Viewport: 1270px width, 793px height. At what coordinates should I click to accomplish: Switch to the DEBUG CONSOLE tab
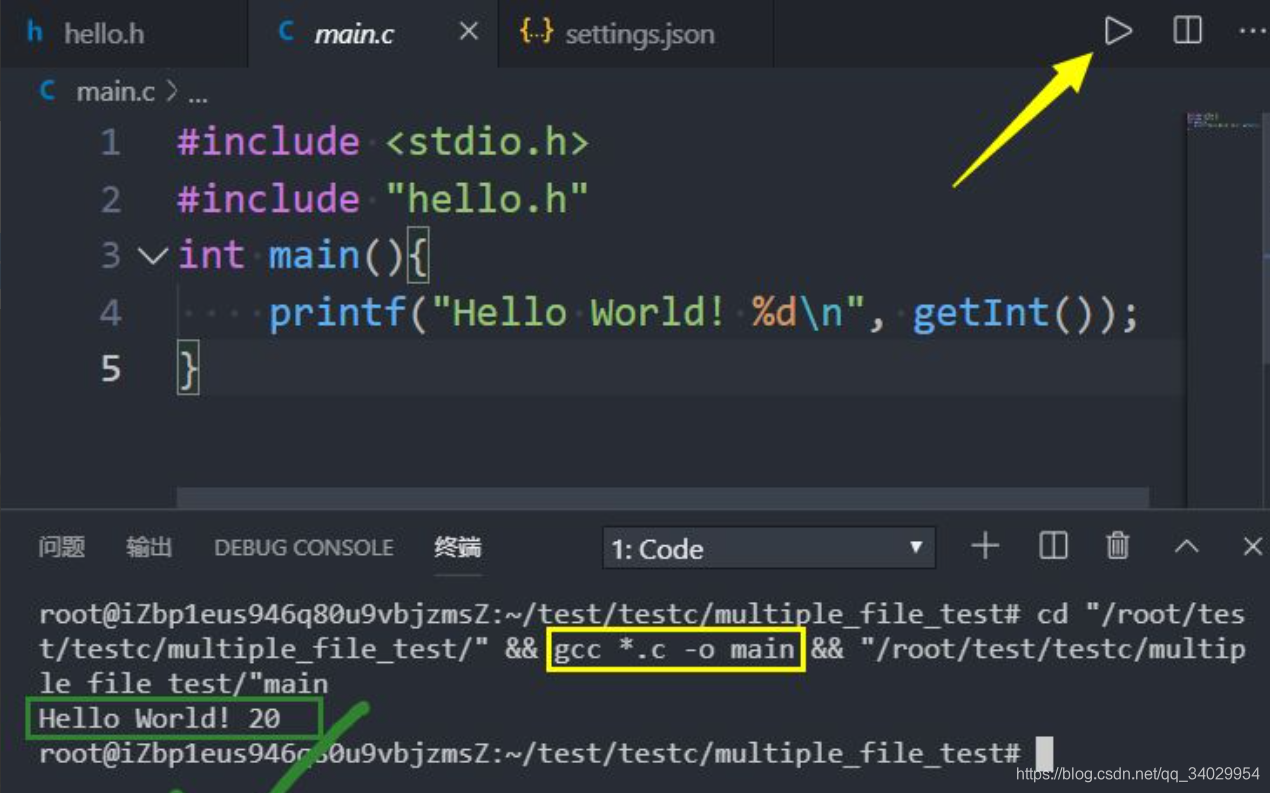[303, 548]
